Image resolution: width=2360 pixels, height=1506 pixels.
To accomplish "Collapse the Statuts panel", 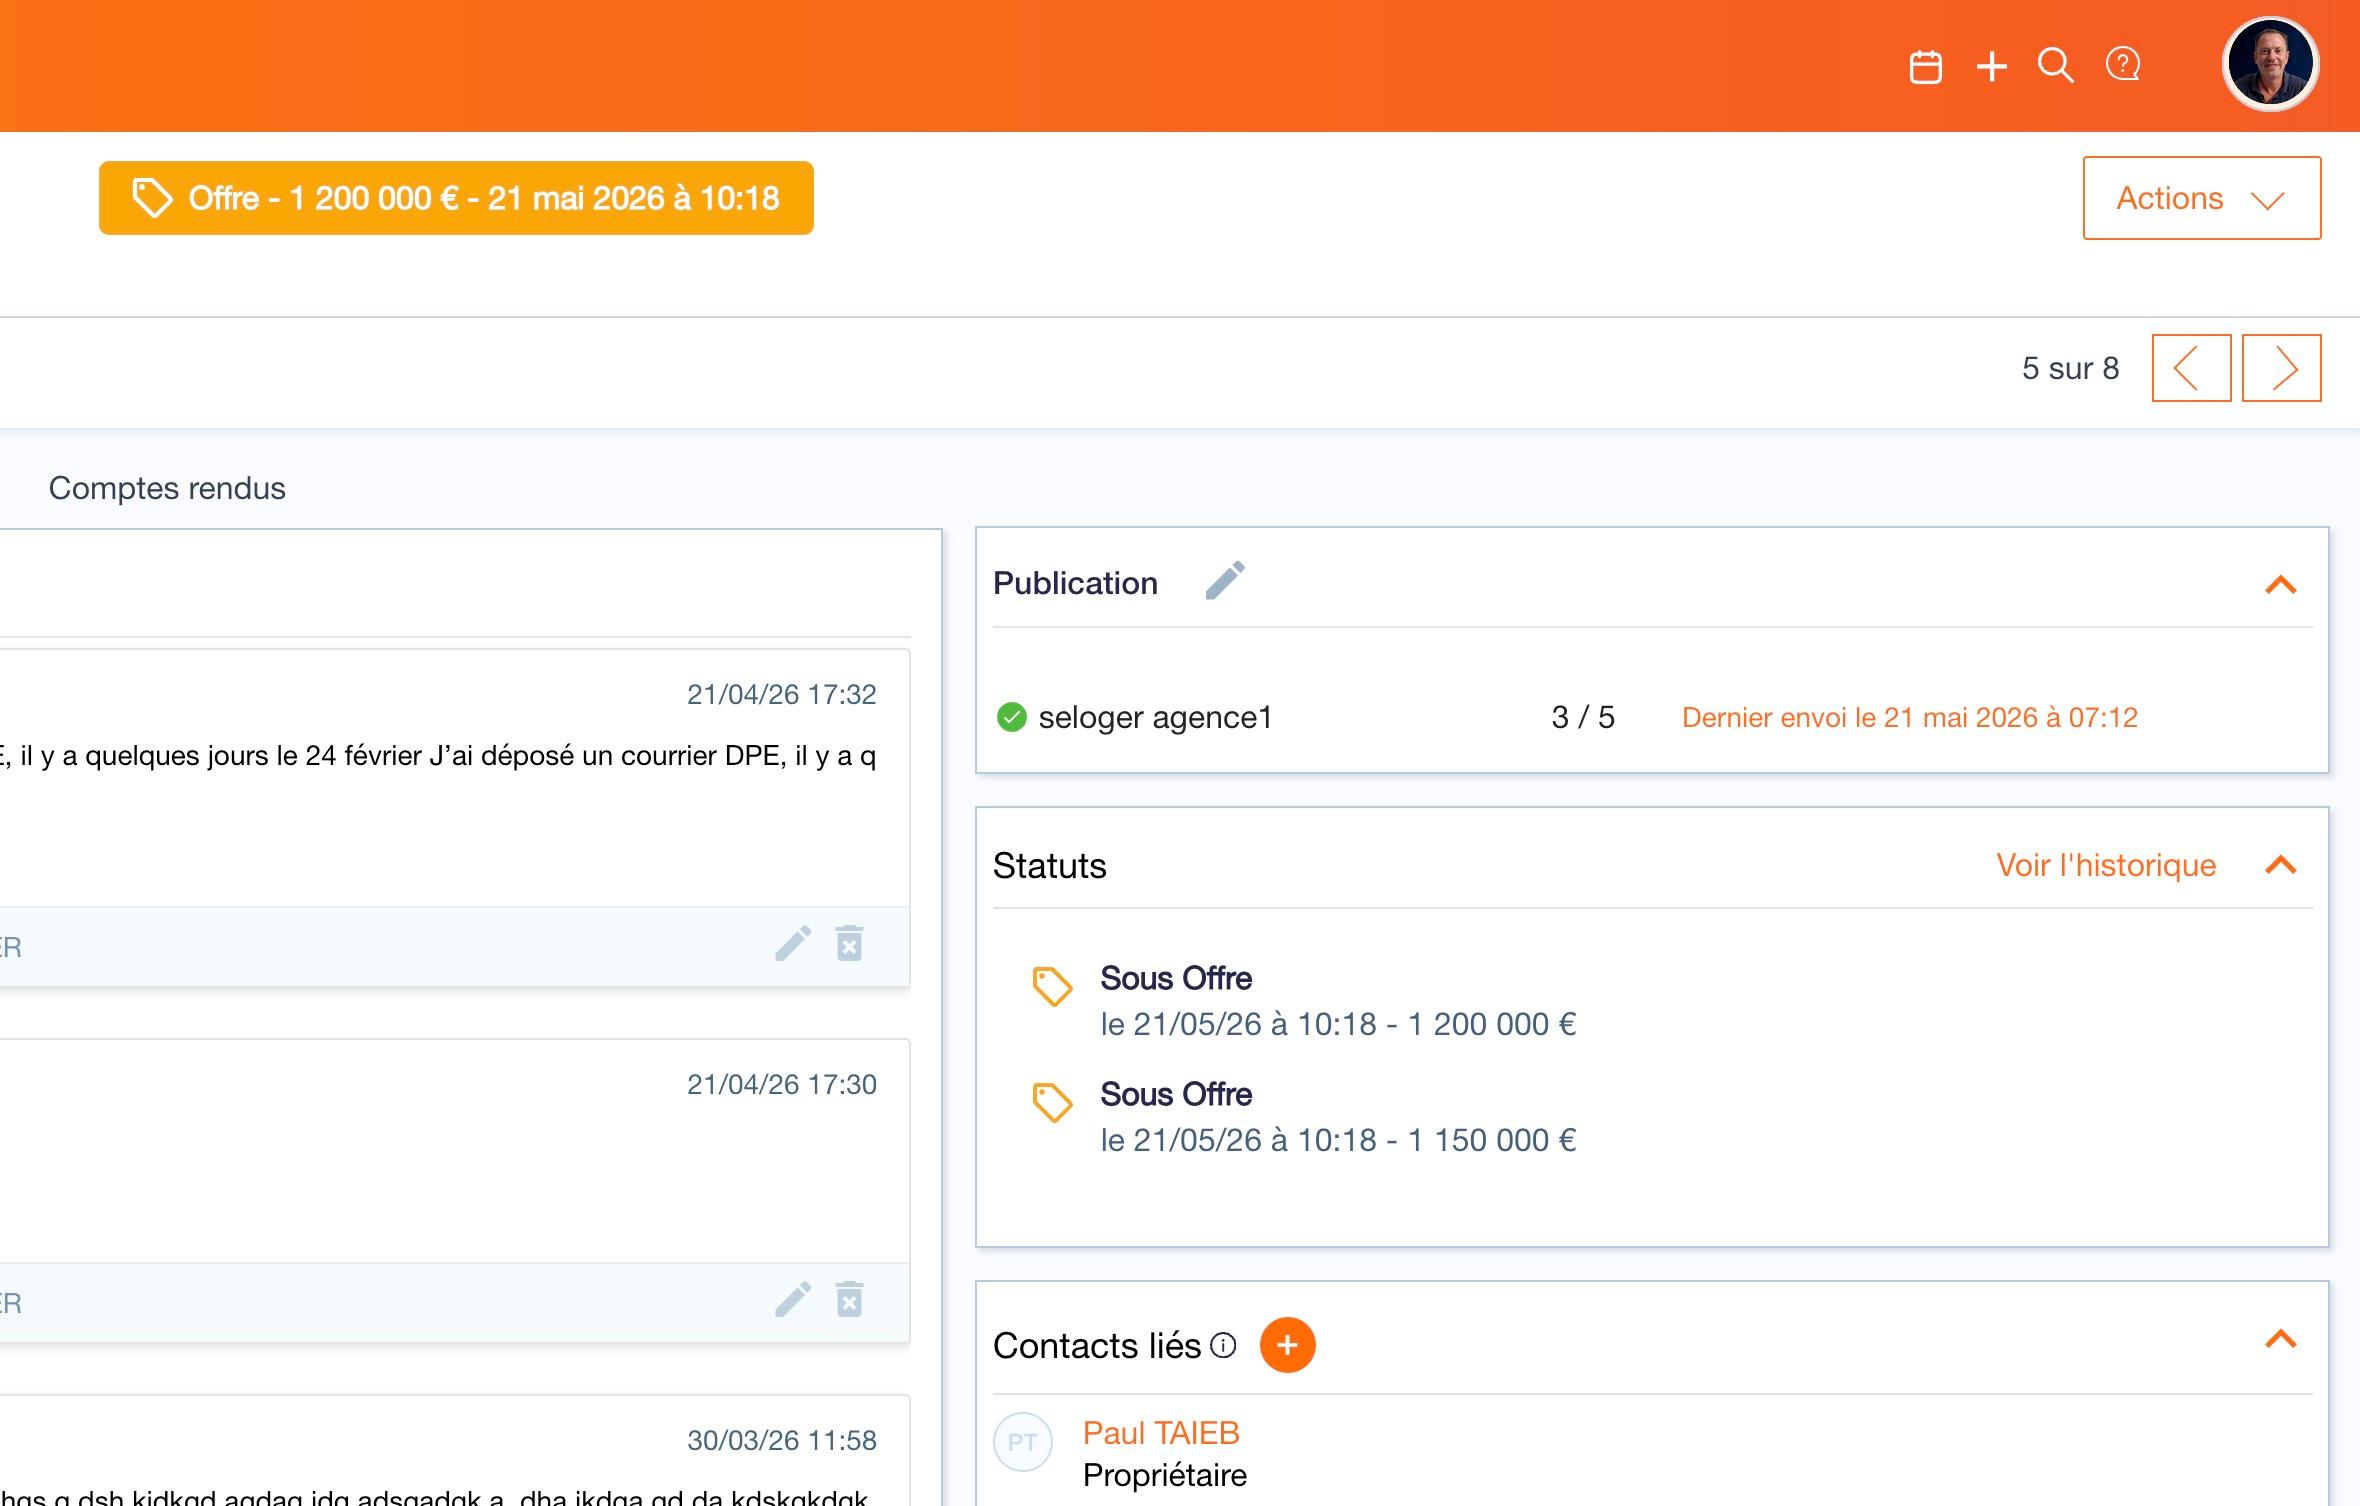I will click(x=2280, y=865).
